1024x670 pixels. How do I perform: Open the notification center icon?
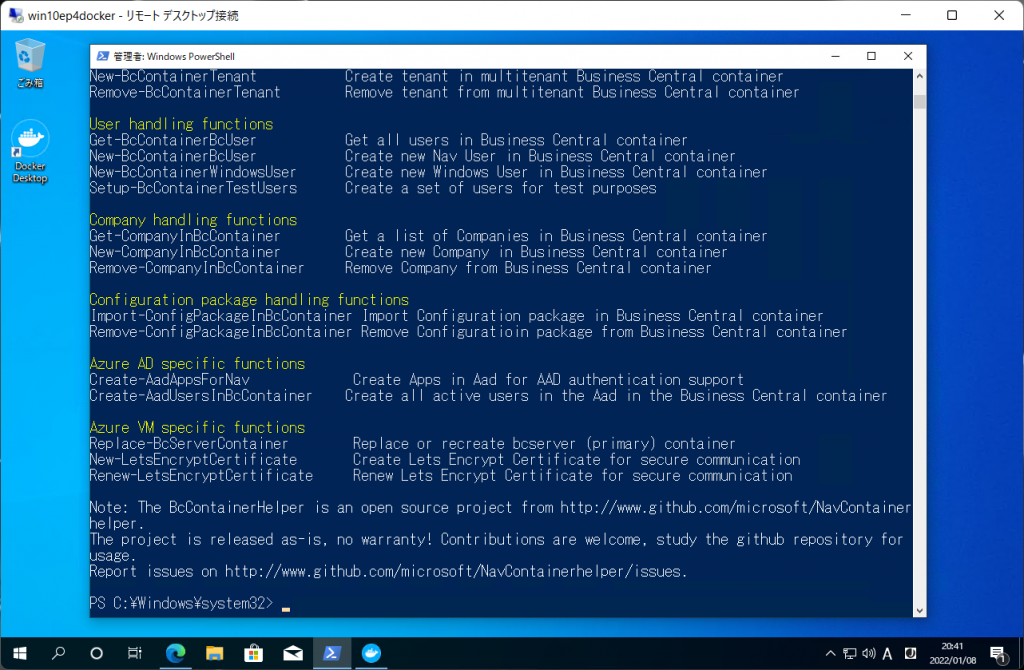pyautogui.click(x=998, y=654)
